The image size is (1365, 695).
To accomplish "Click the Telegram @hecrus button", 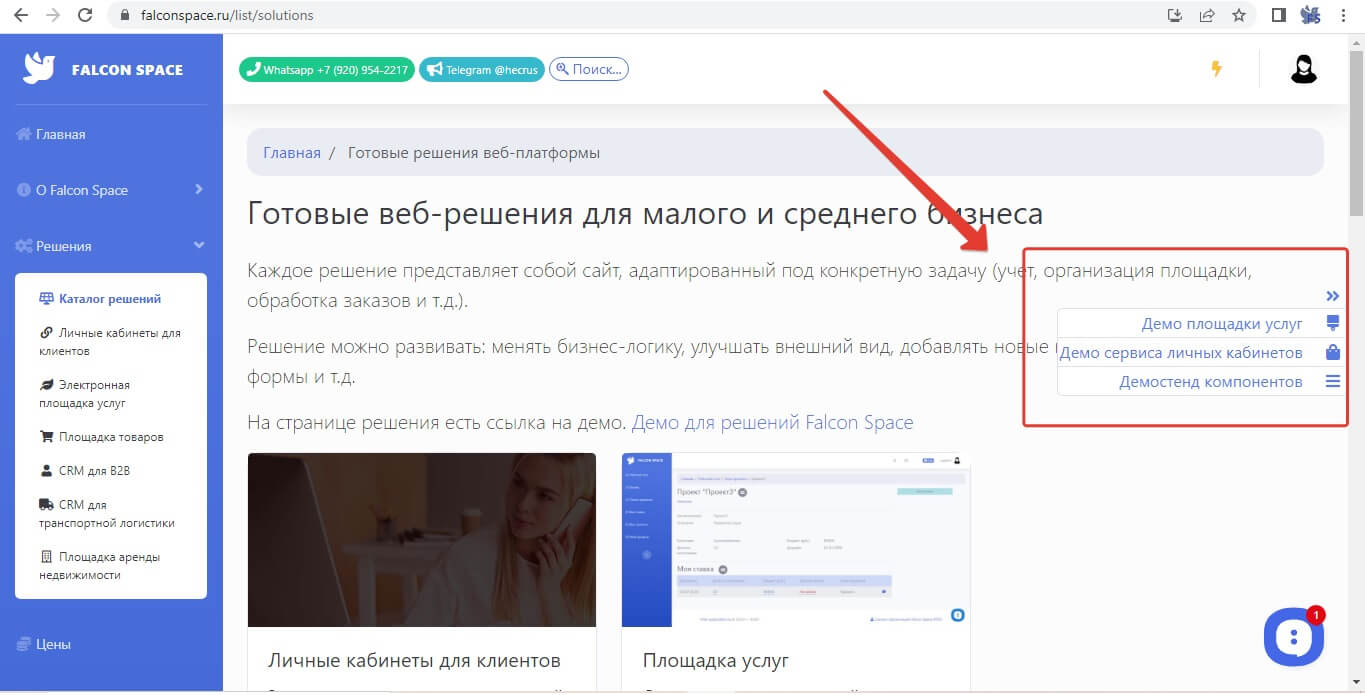I will coord(482,70).
